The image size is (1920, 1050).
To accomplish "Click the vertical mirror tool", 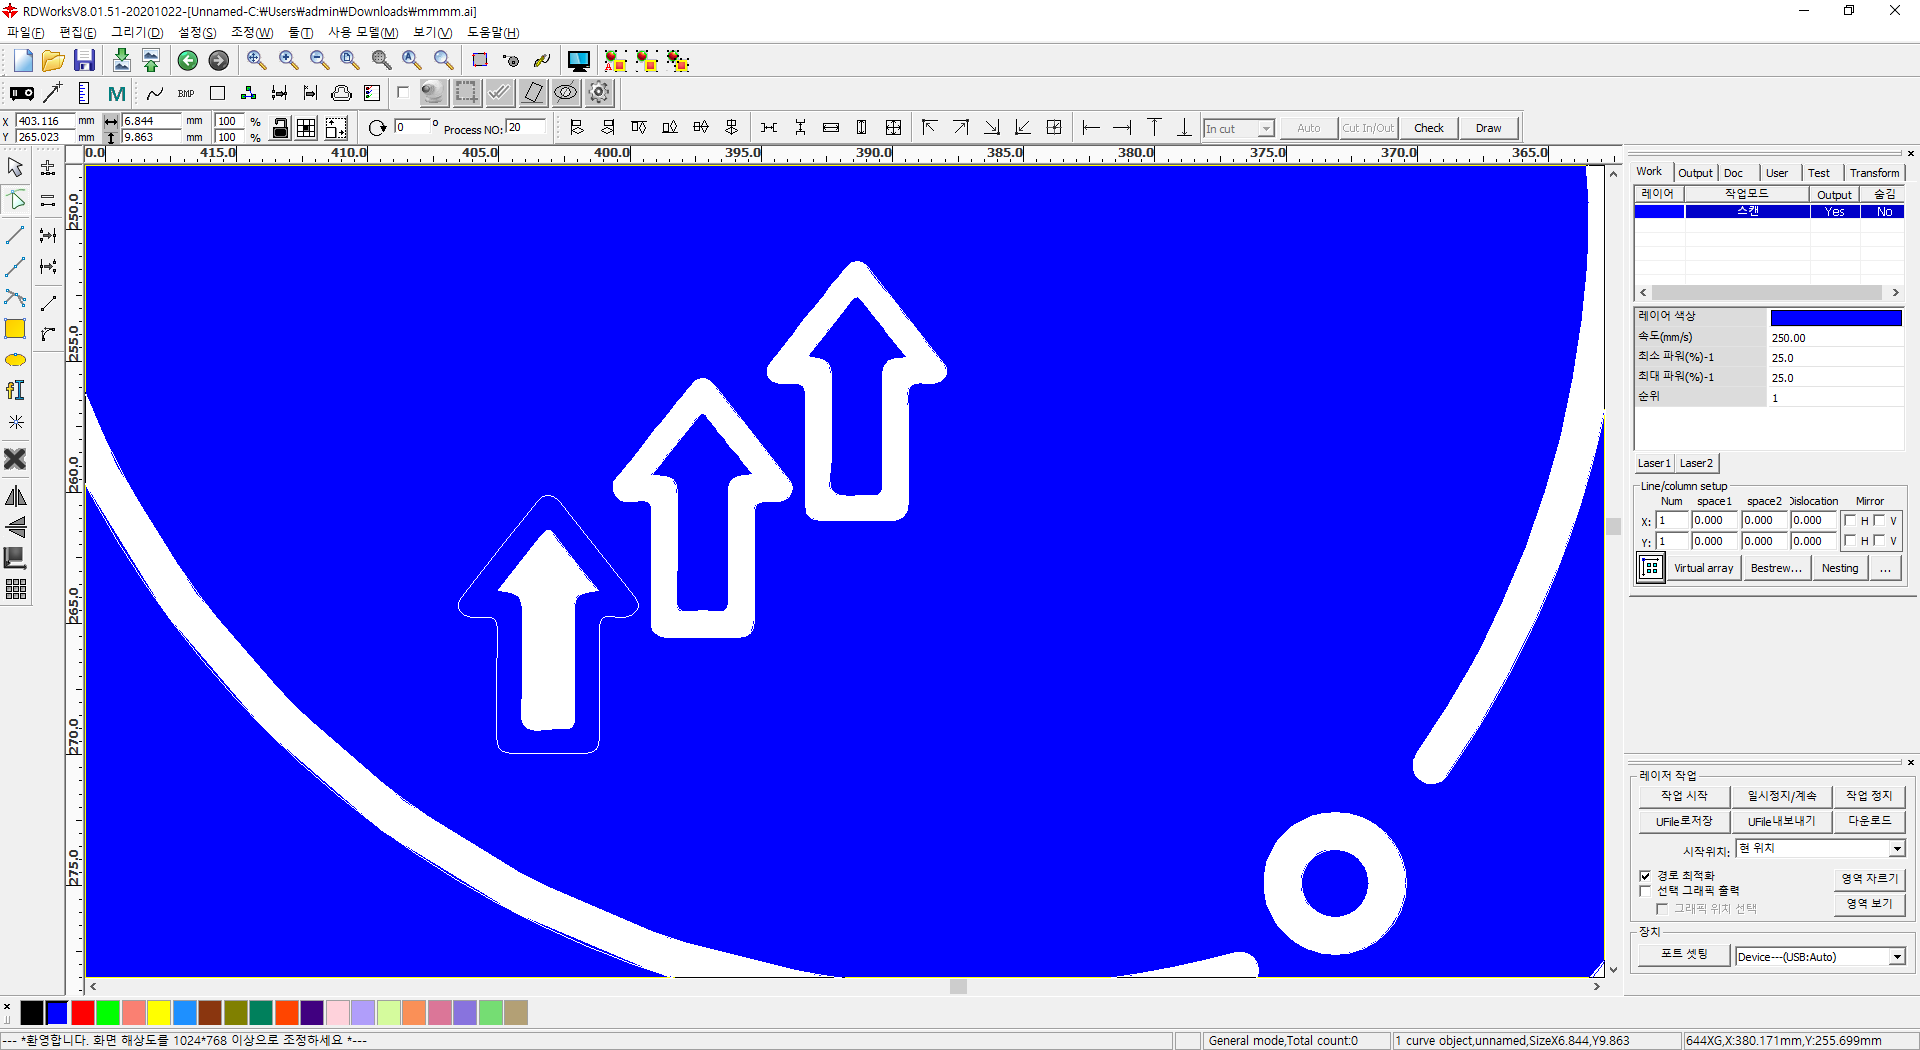I will 16,527.
